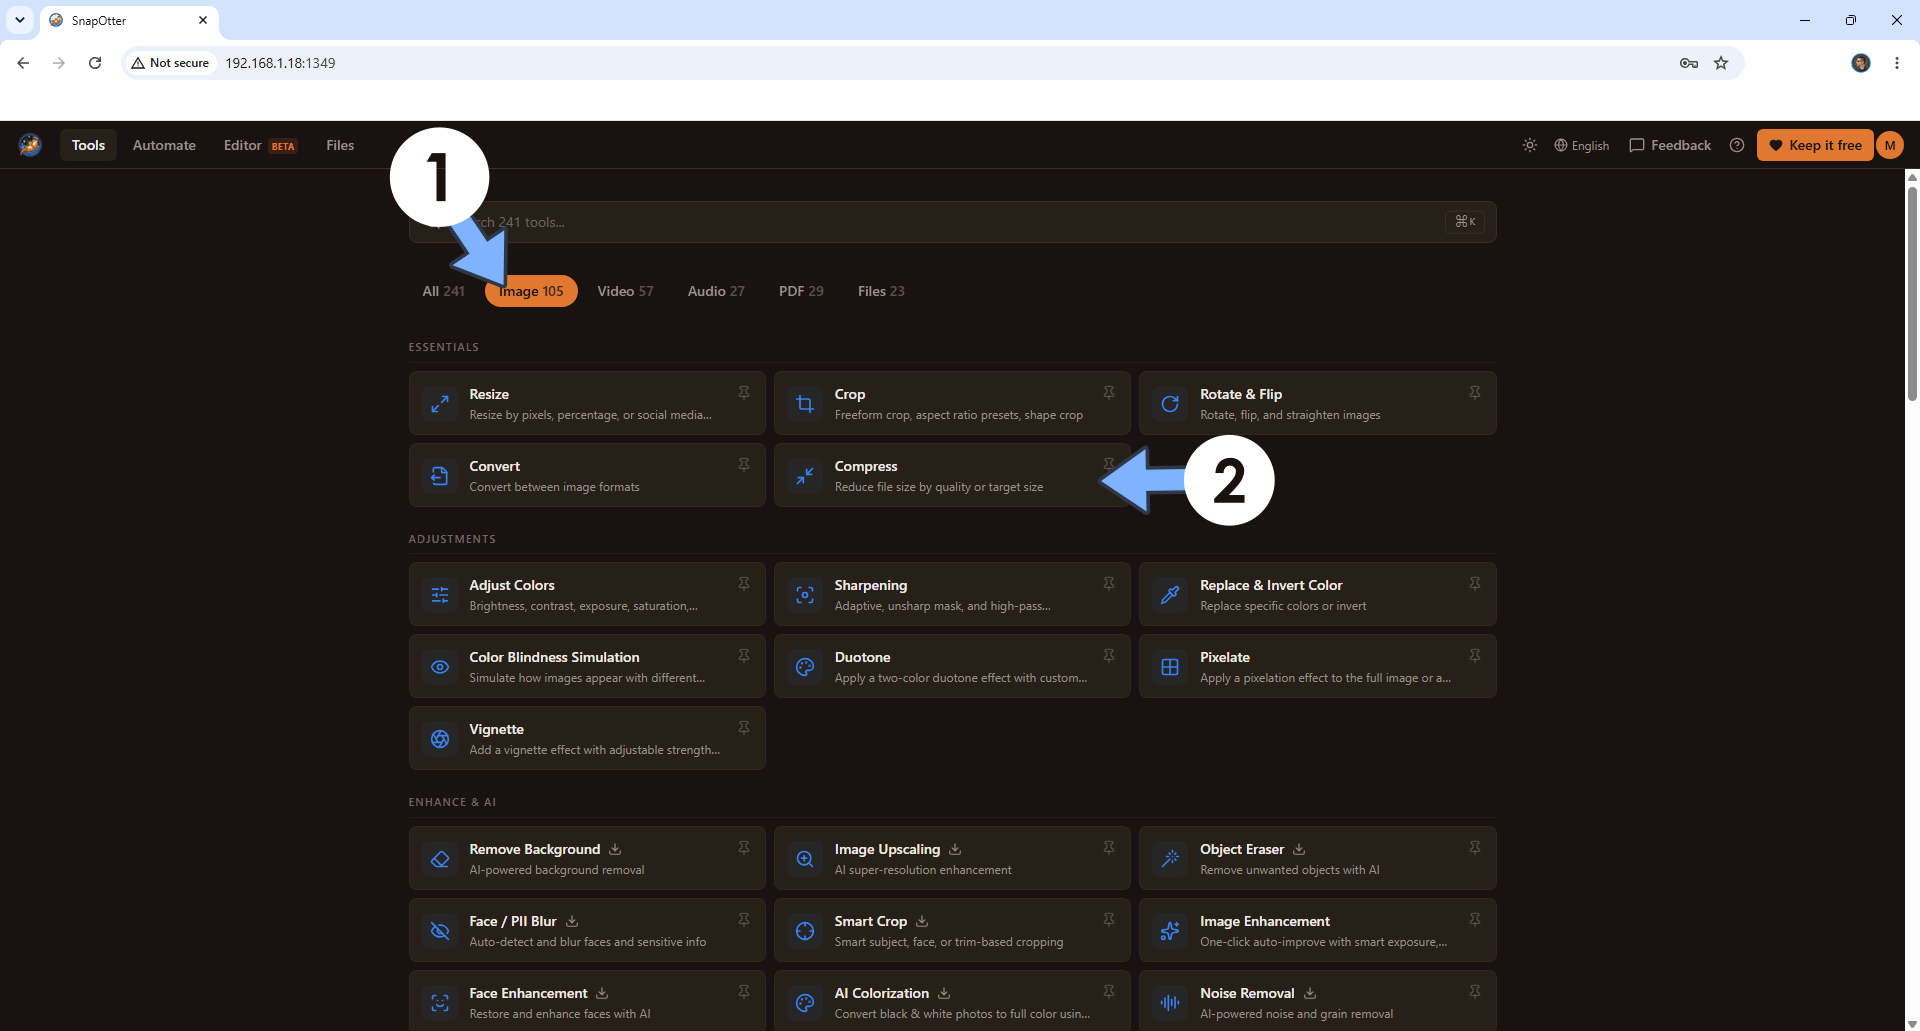Go back with the browser back arrow
Screen dimensions: 1920x1031
[x=23, y=63]
